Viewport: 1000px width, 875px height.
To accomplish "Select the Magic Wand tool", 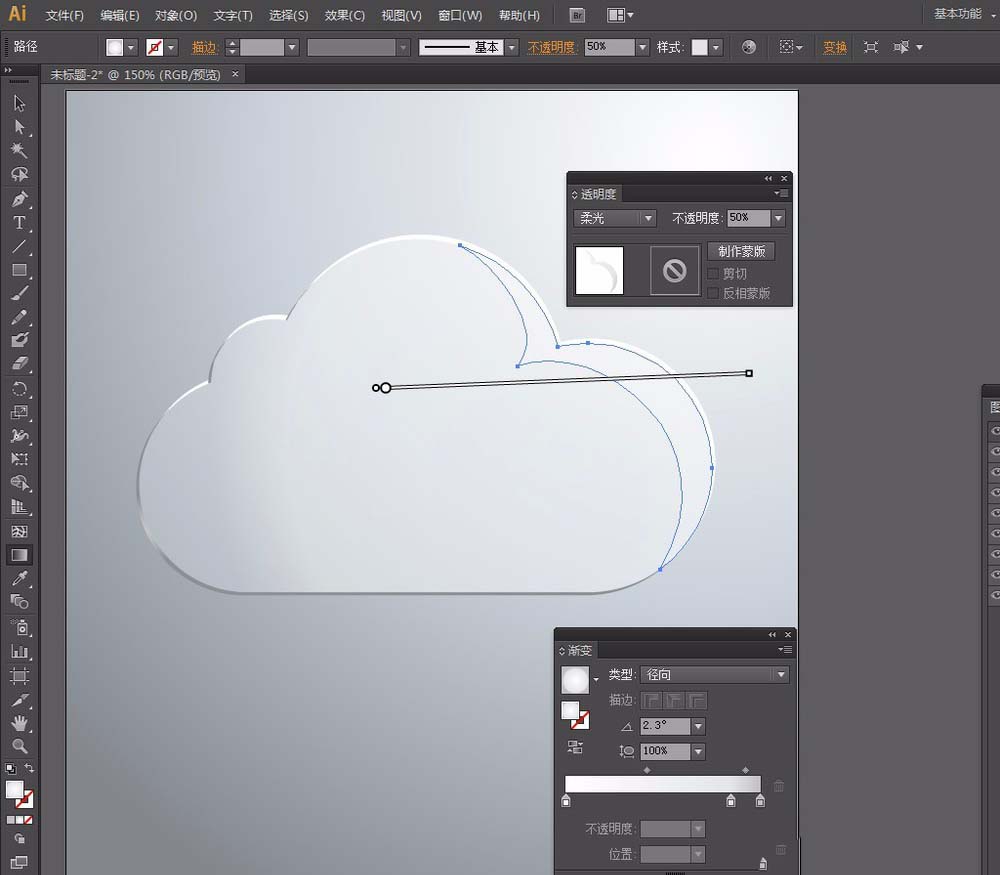I will click(x=19, y=151).
